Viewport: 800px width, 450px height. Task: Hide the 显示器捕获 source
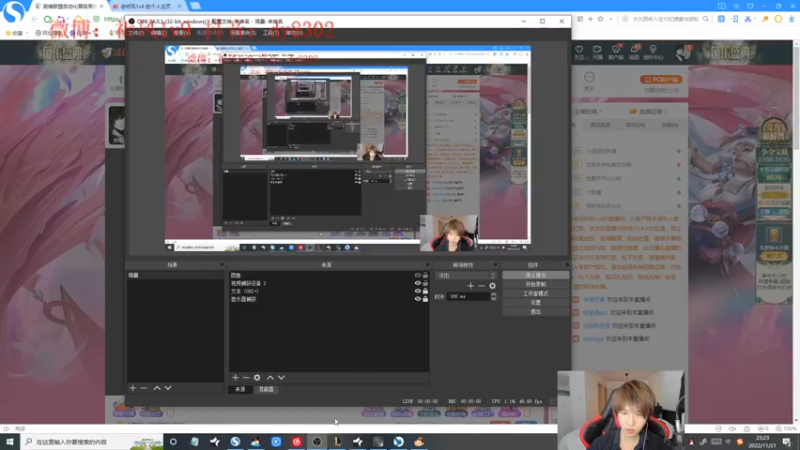[418, 299]
